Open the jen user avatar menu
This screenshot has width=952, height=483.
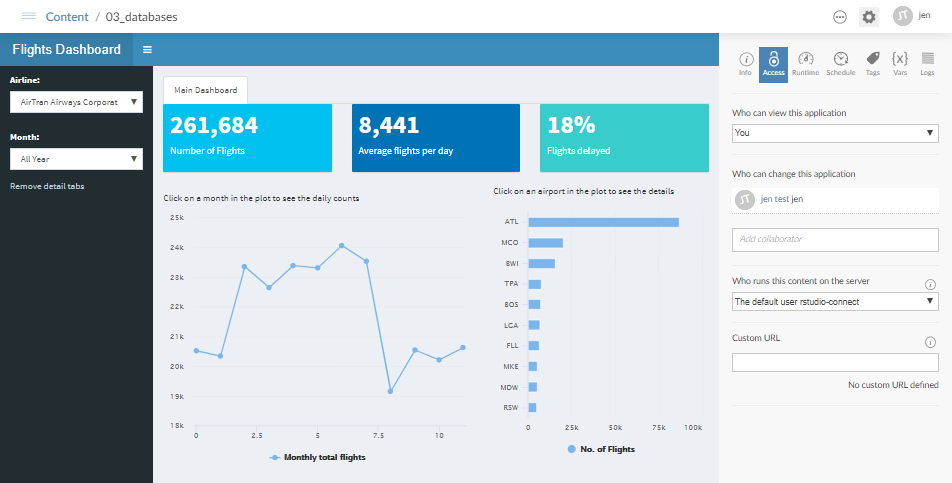(x=912, y=17)
